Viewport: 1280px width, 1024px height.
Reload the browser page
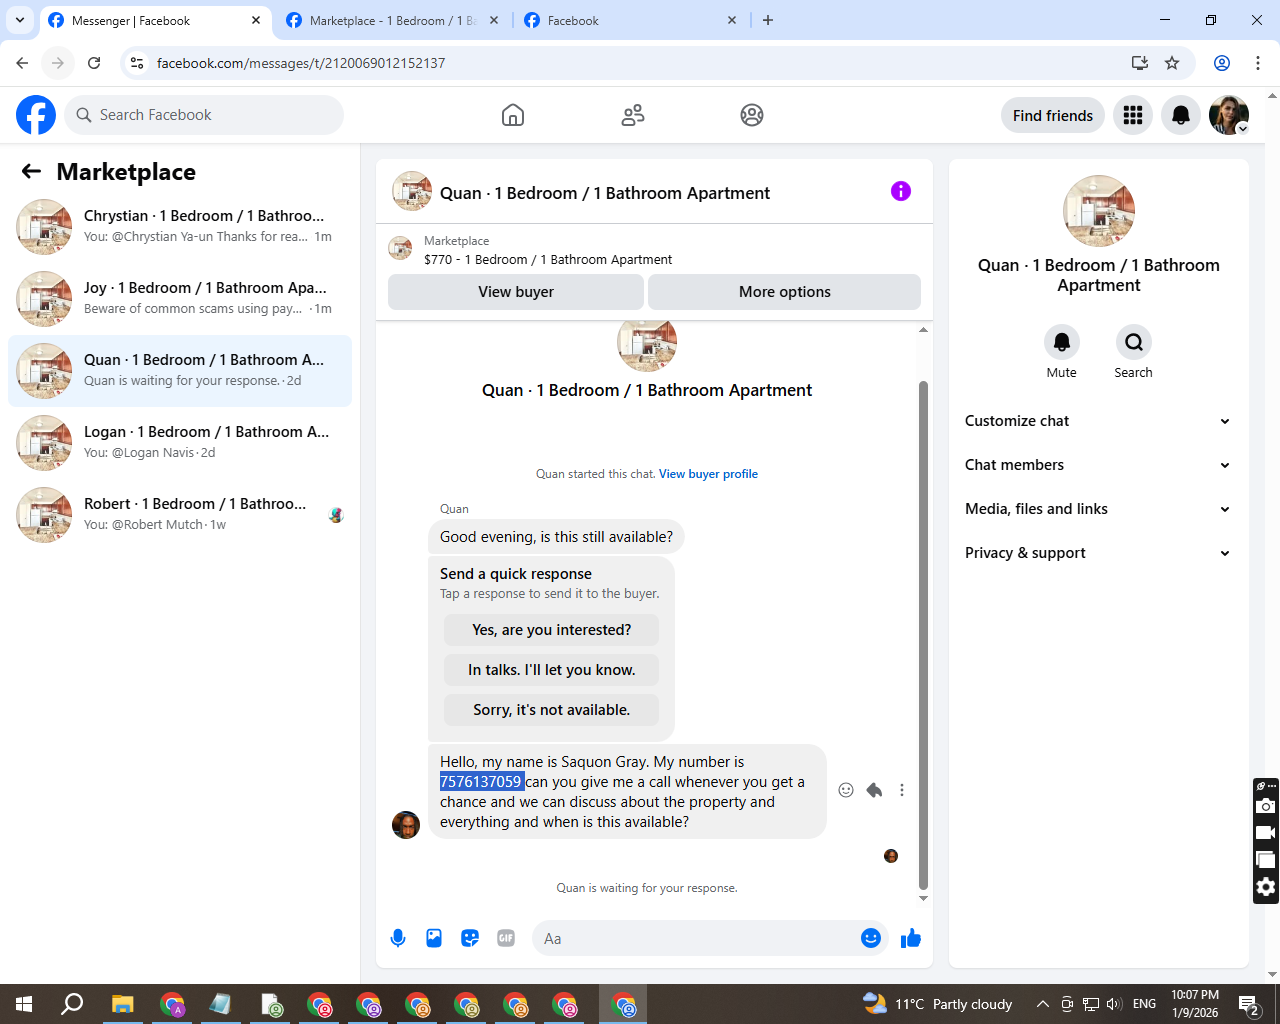(94, 63)
